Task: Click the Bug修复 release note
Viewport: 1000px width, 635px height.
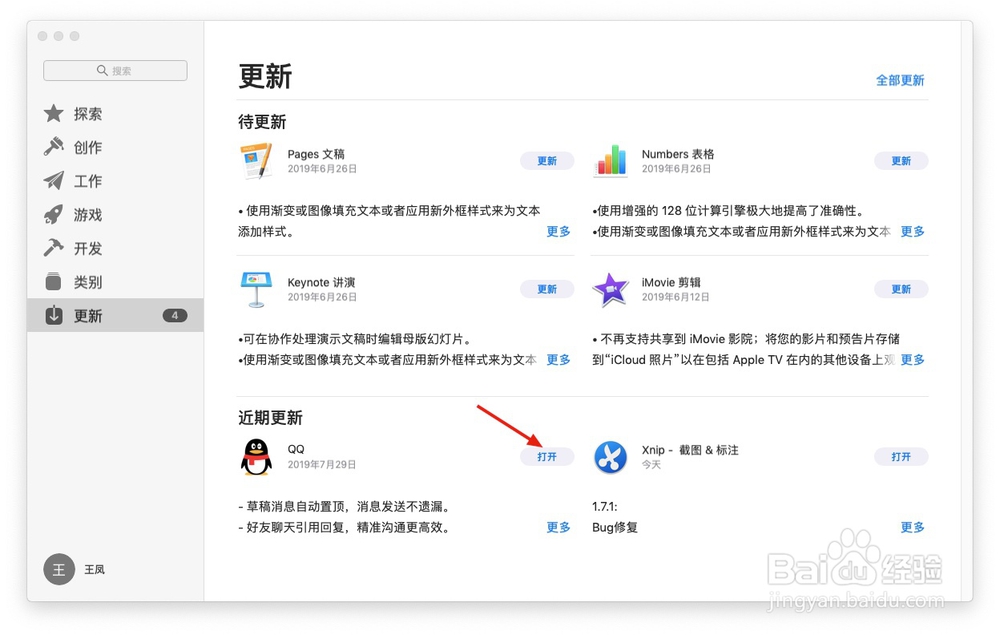Action: click(615, 527)
